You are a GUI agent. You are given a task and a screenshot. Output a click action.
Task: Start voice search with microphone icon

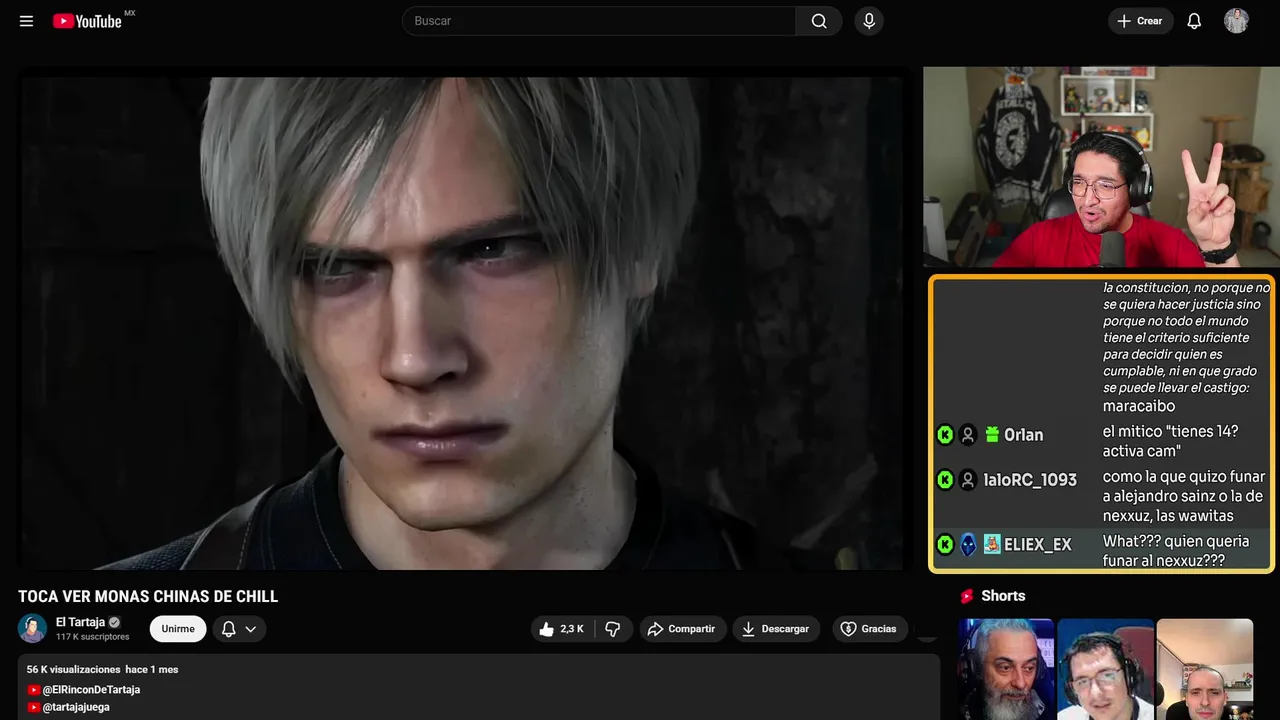(869, 21)
